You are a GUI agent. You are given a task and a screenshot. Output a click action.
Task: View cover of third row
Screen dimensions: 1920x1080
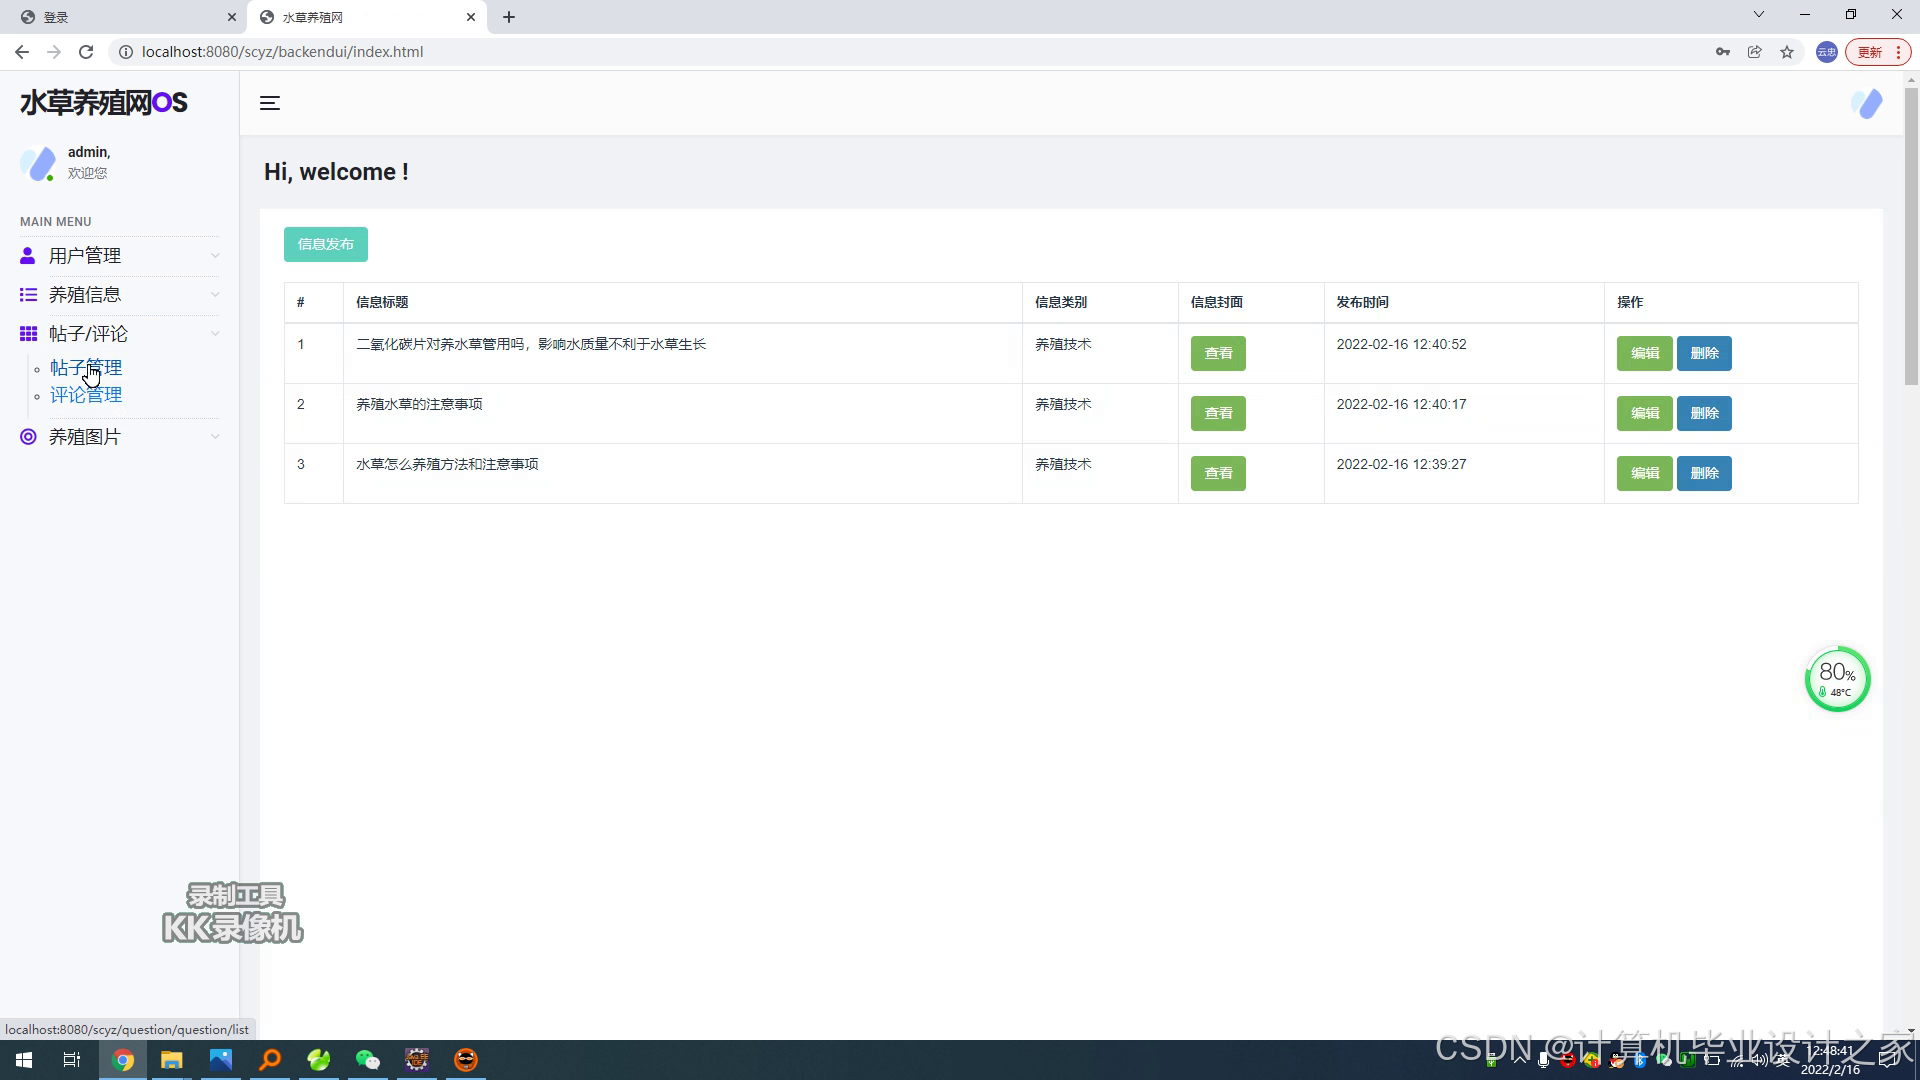pyautogui.click(x=1217, y=473)
